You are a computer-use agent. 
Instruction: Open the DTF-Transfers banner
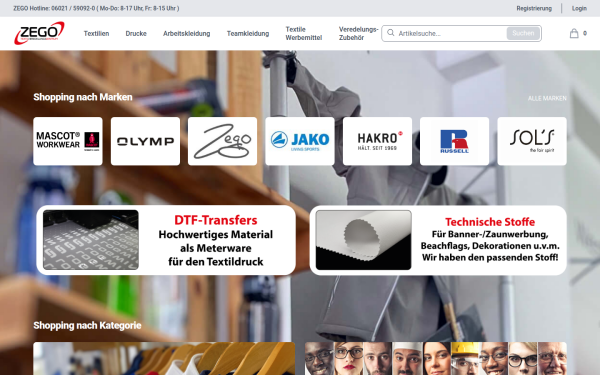(166, 240)
